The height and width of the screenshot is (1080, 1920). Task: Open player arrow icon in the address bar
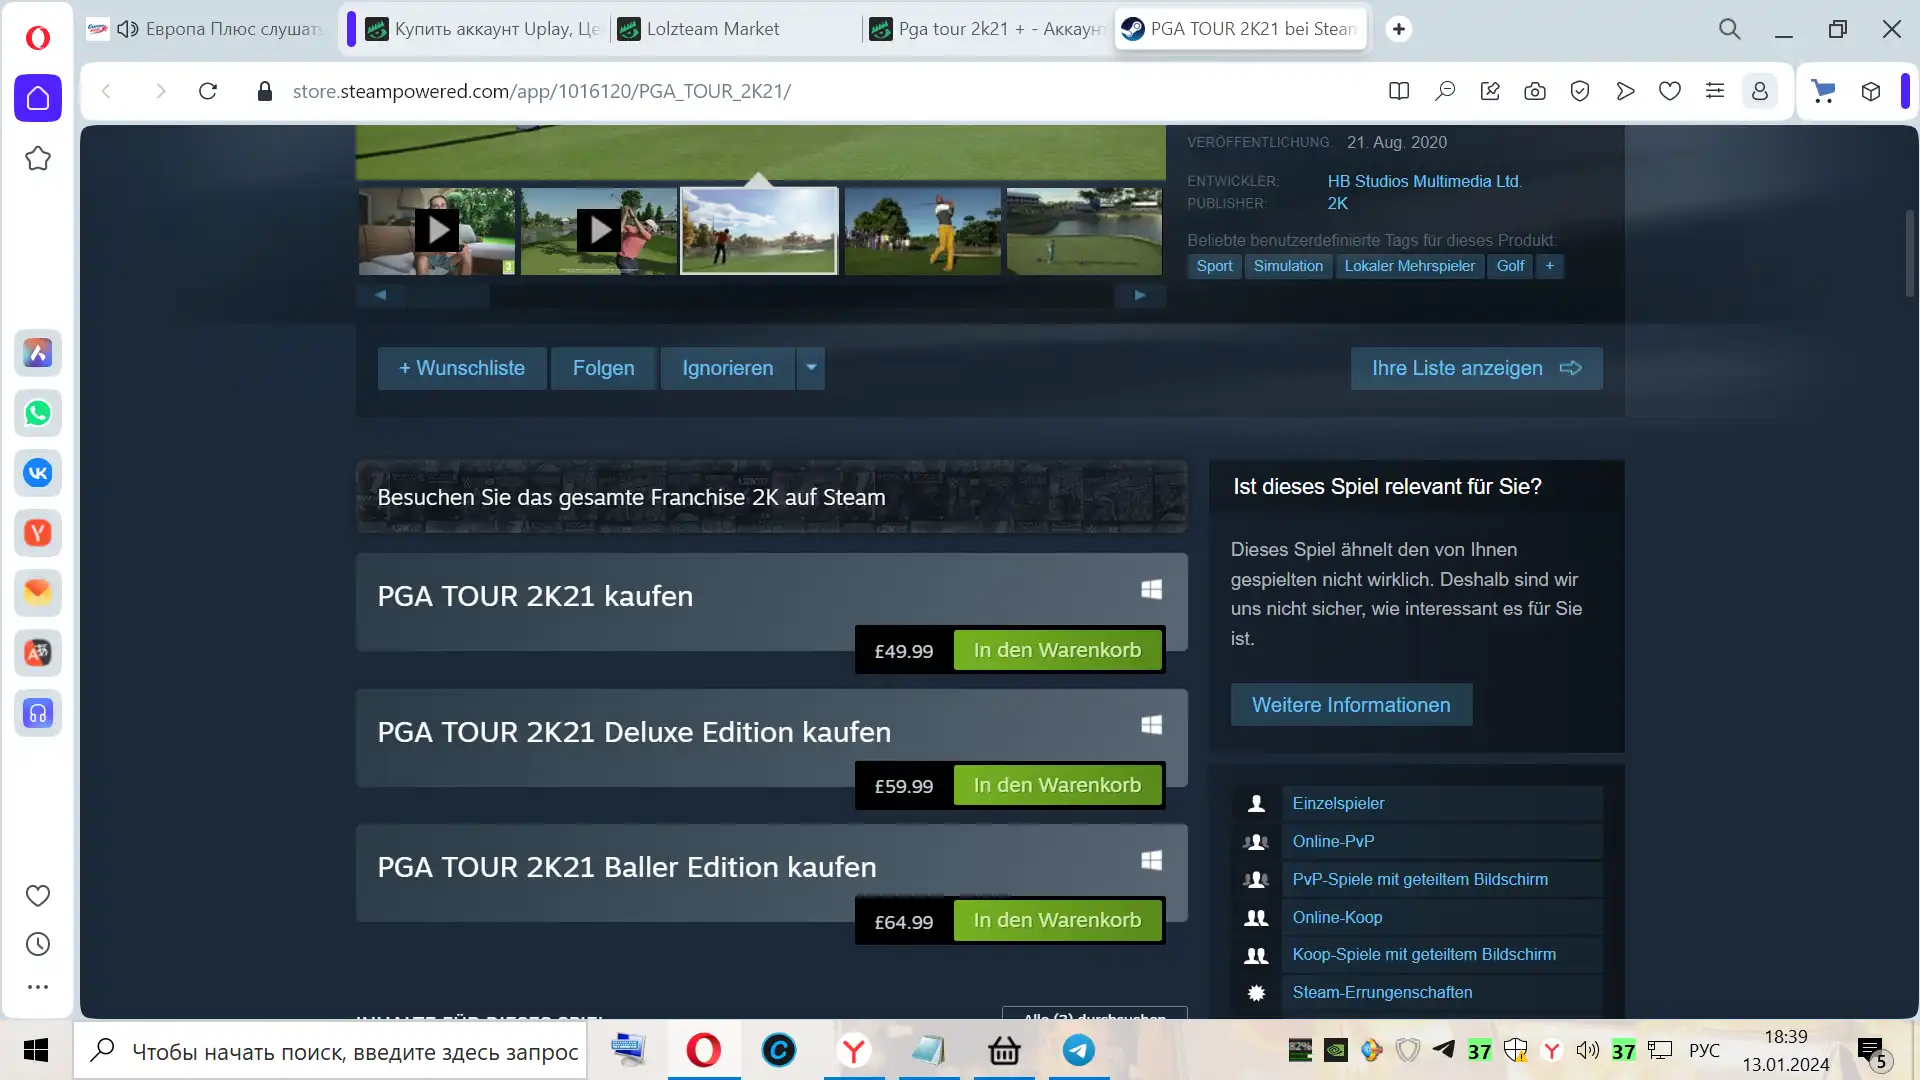1625,91
